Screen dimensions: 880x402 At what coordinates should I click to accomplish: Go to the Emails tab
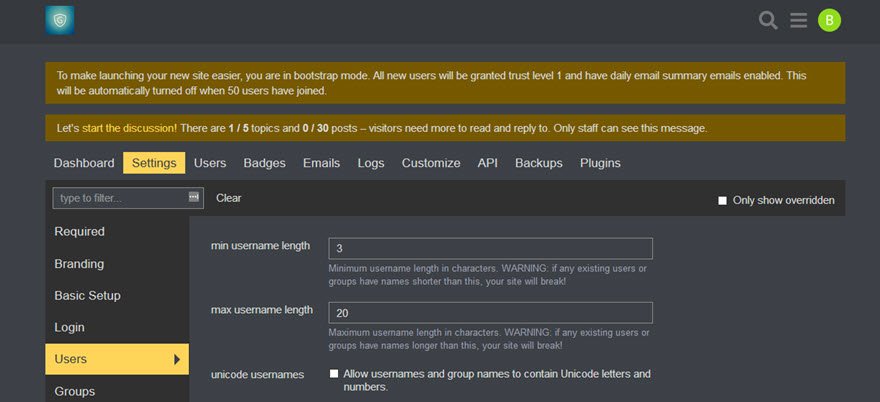pos(322,163)
